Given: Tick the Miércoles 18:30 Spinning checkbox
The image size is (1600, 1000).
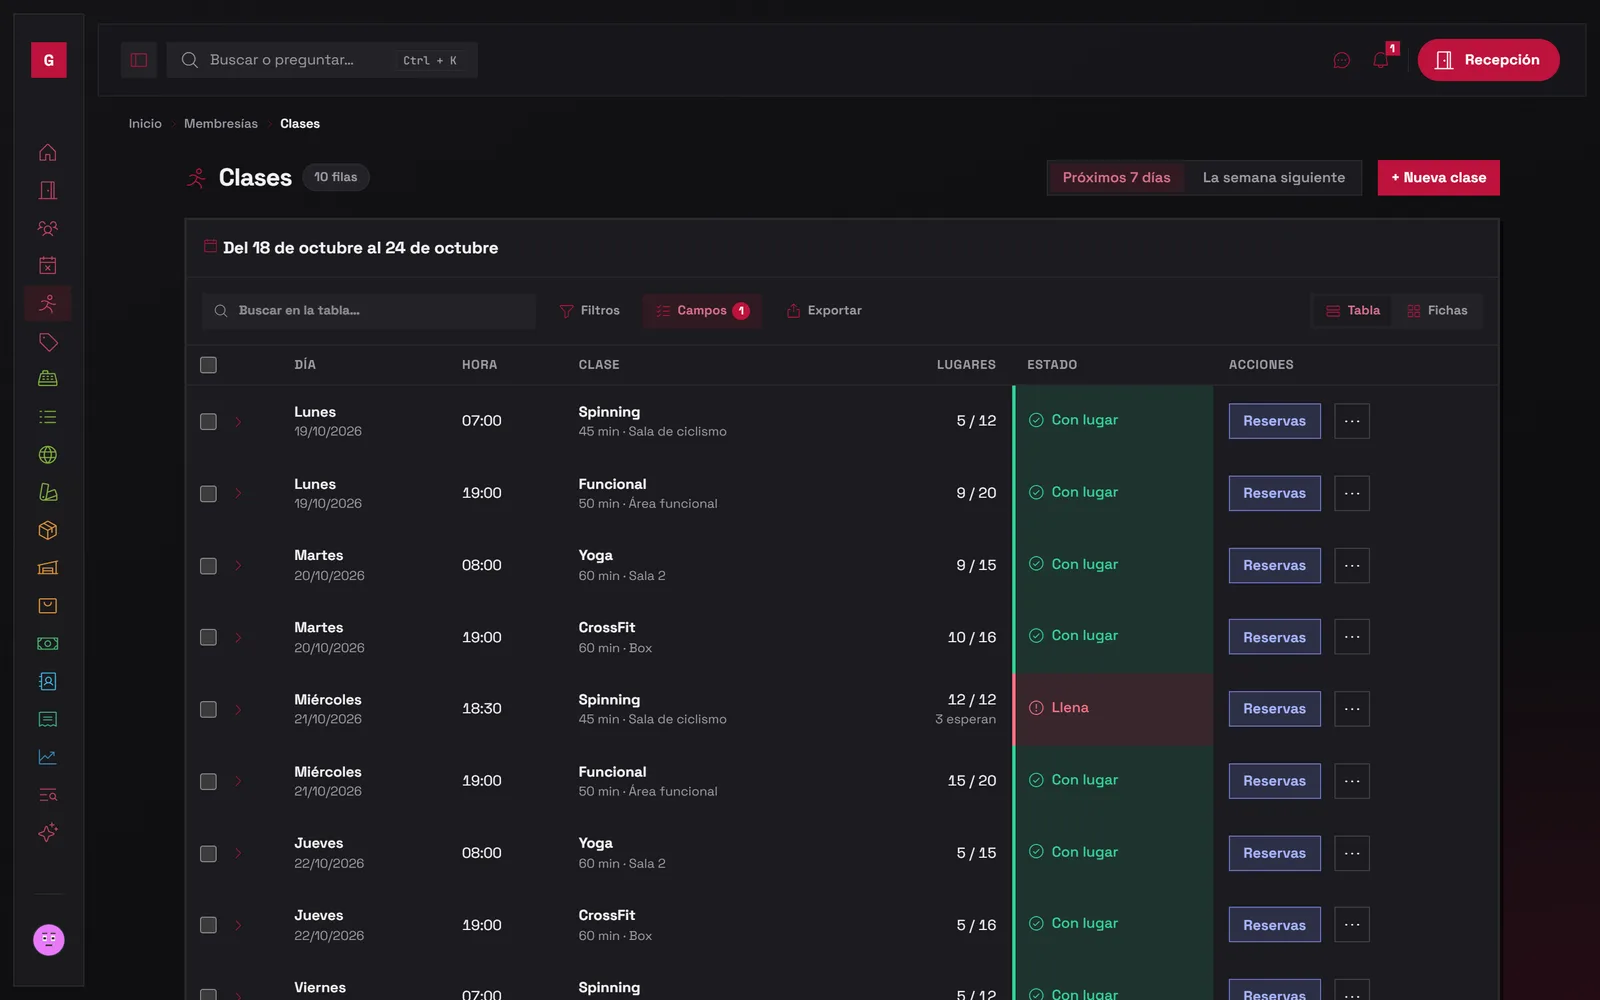Looking at the screenshot, I should click(x=208, y=710).
